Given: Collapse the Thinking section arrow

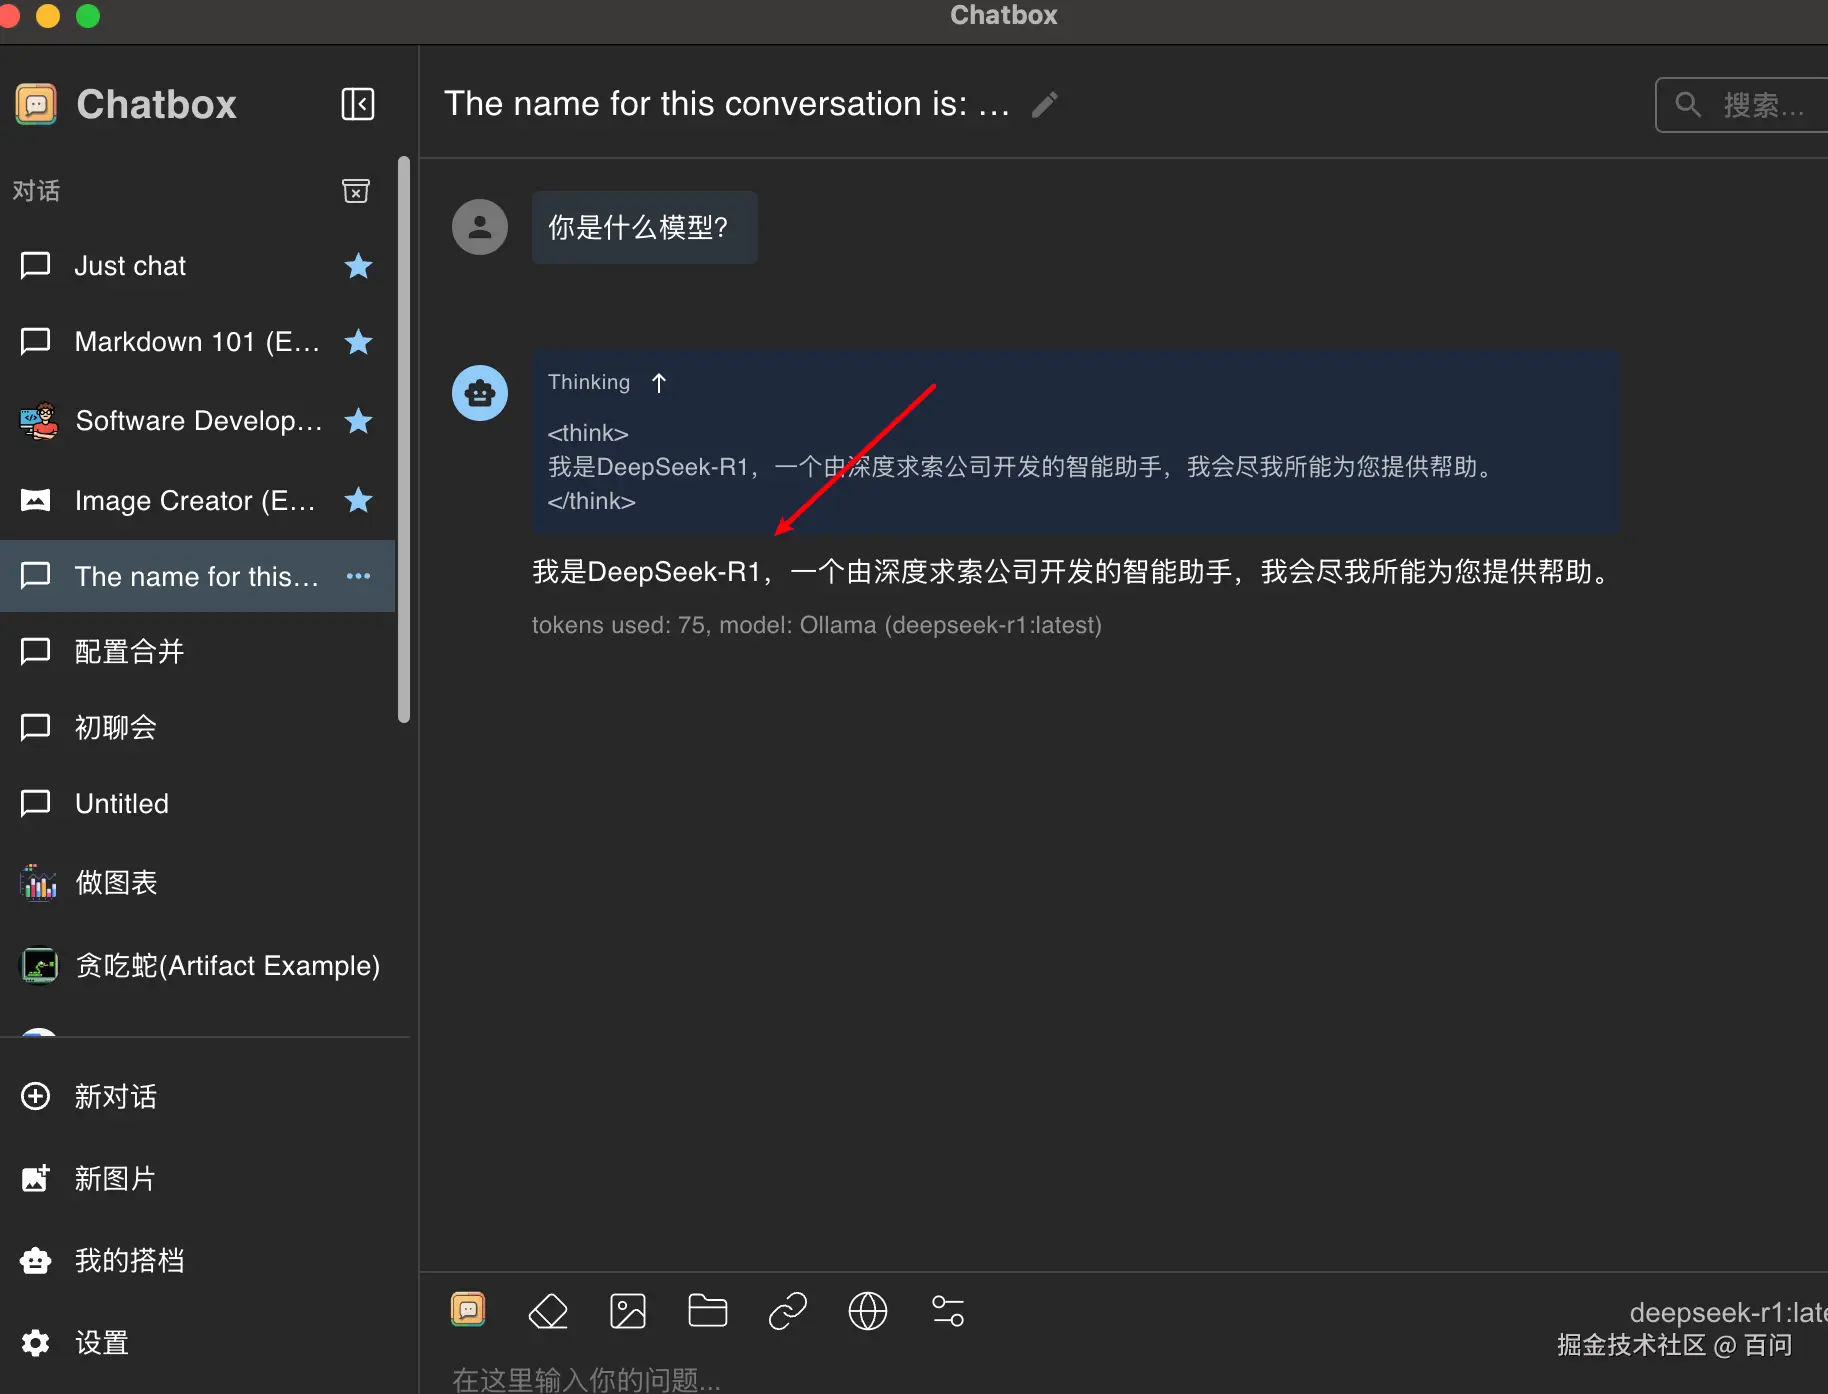Looking at the screenshot, I should pos(659,383).
